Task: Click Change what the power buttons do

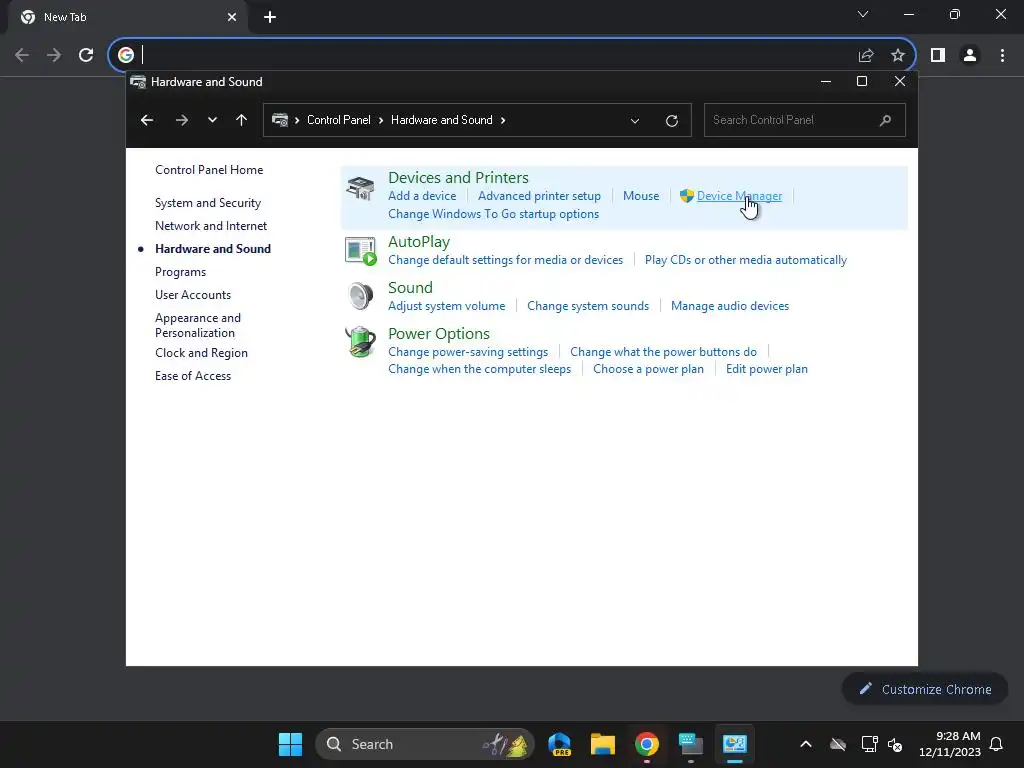Action: 664,352
